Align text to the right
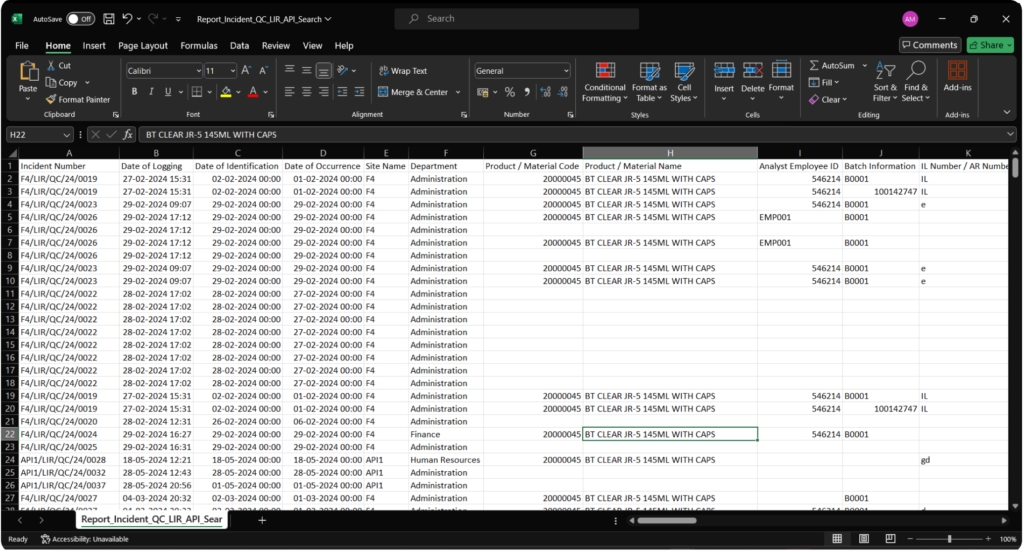Screen dimensions: 1024x552 pyautogui.click(x=323, y=92)
